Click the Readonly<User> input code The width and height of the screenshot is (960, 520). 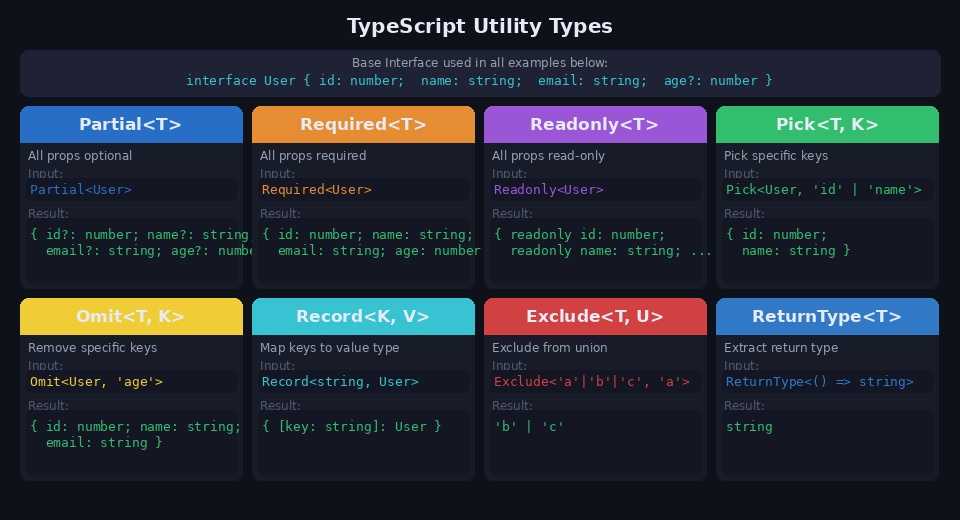pyautogui.click(x=549, y=190)
